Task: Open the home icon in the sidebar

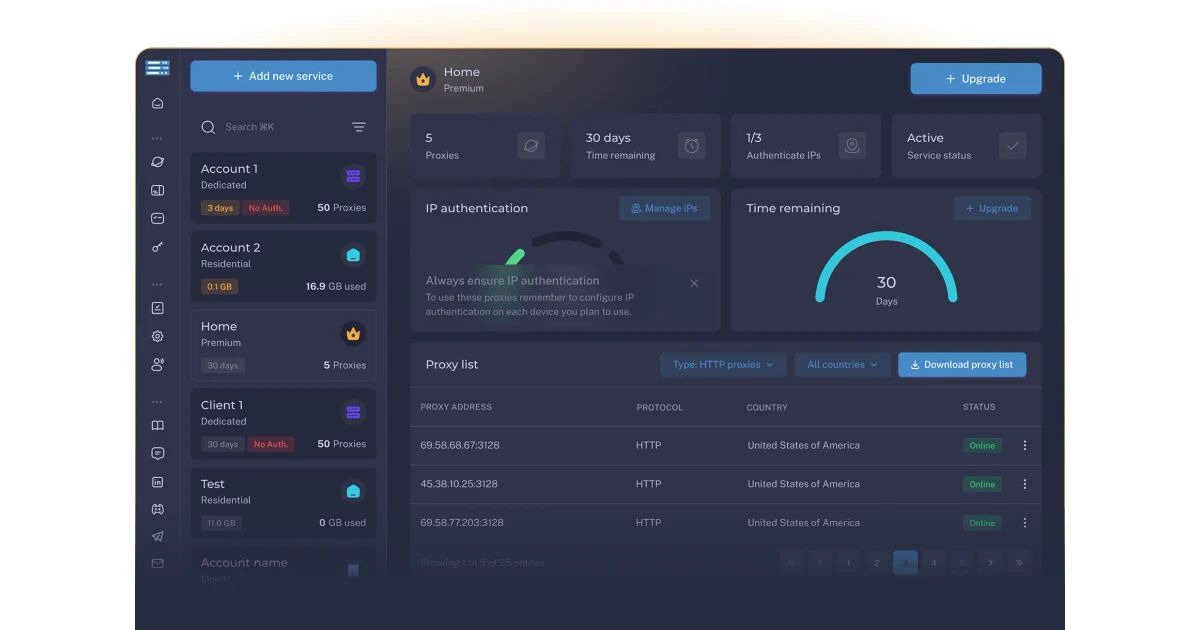Action: (157, 103)
